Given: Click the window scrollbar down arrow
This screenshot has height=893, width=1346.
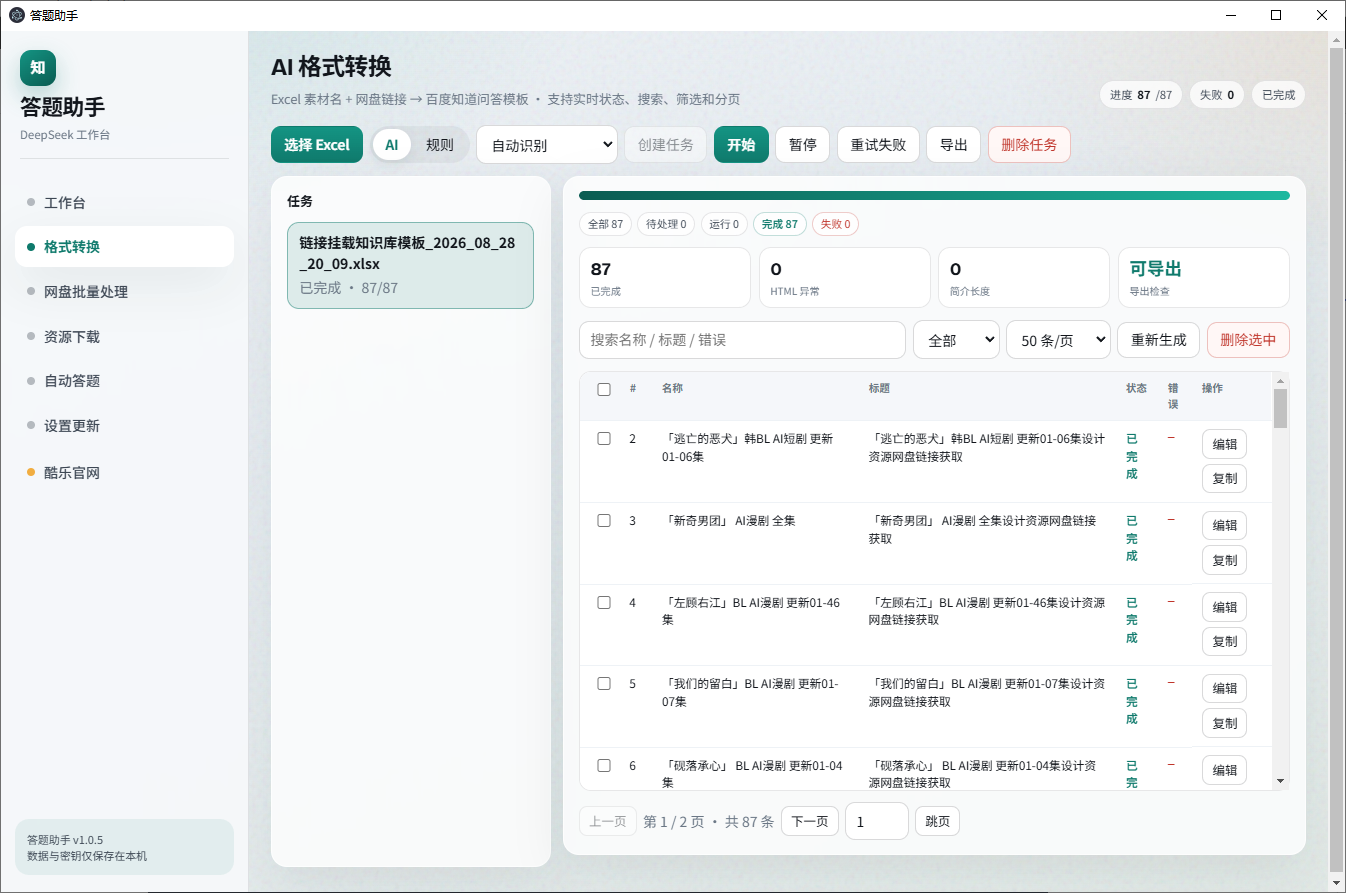Looking at the screenshot, I should click(1337, 883).
